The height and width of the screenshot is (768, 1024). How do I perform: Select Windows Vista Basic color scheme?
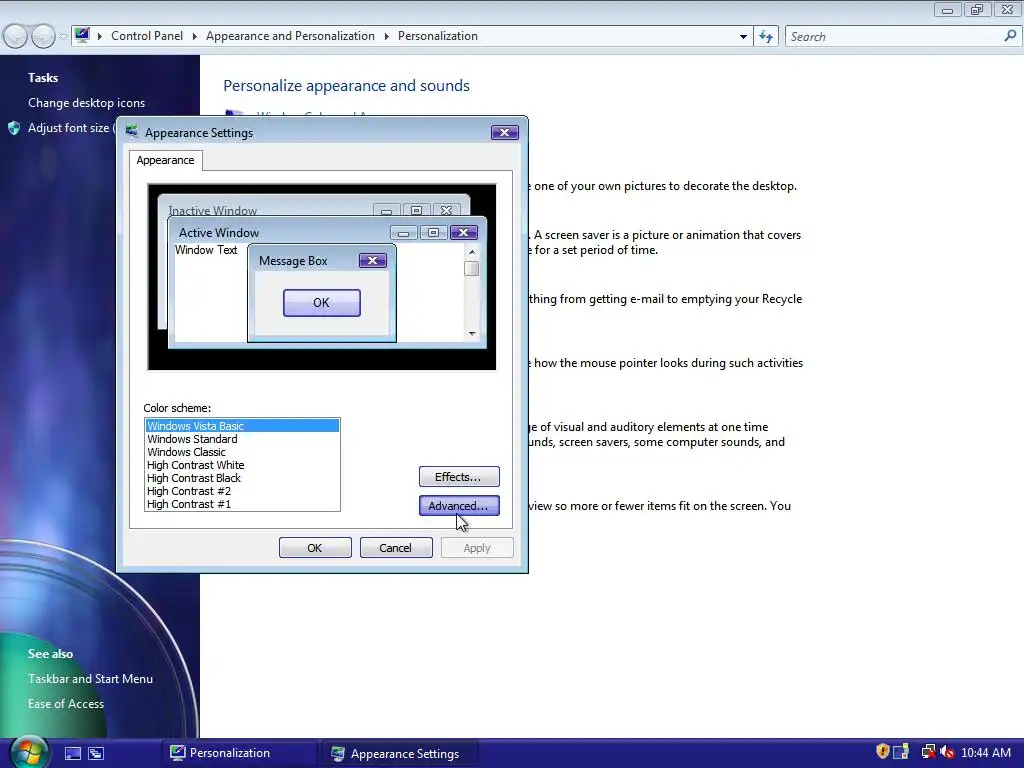point(242,426)
